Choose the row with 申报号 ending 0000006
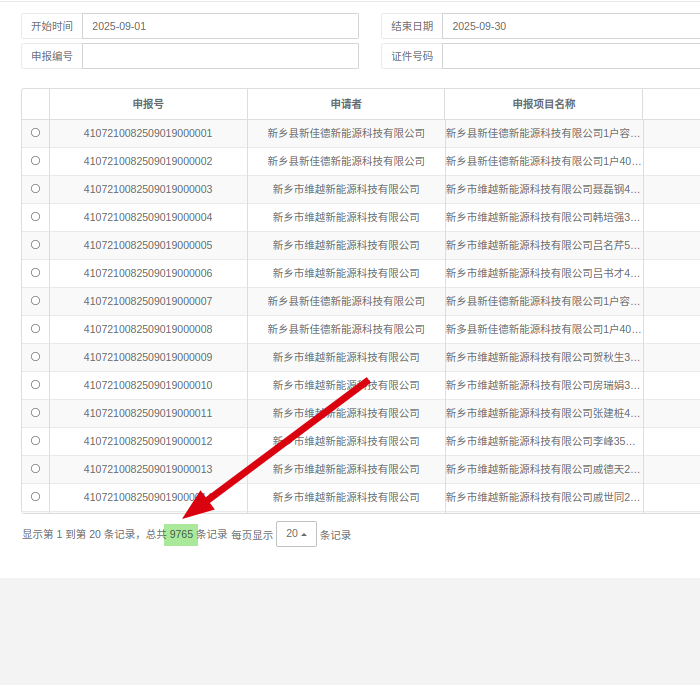Screen dimensions: 700x685 coord(35,272)
